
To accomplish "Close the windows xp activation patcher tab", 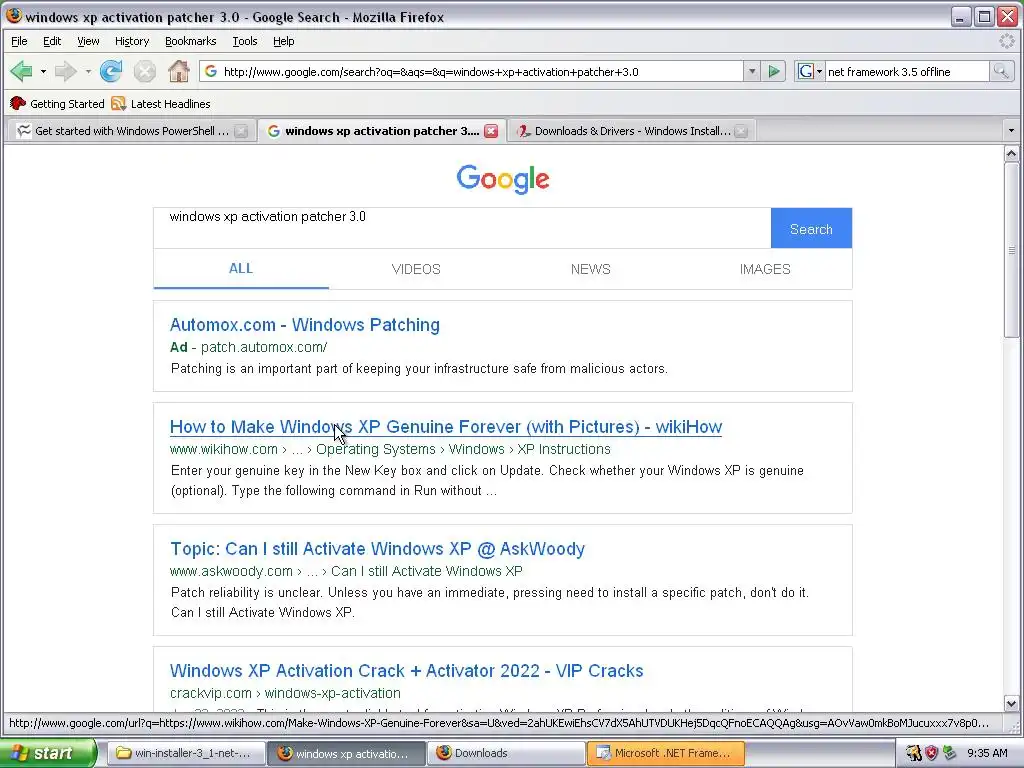I will click(491, 131).
